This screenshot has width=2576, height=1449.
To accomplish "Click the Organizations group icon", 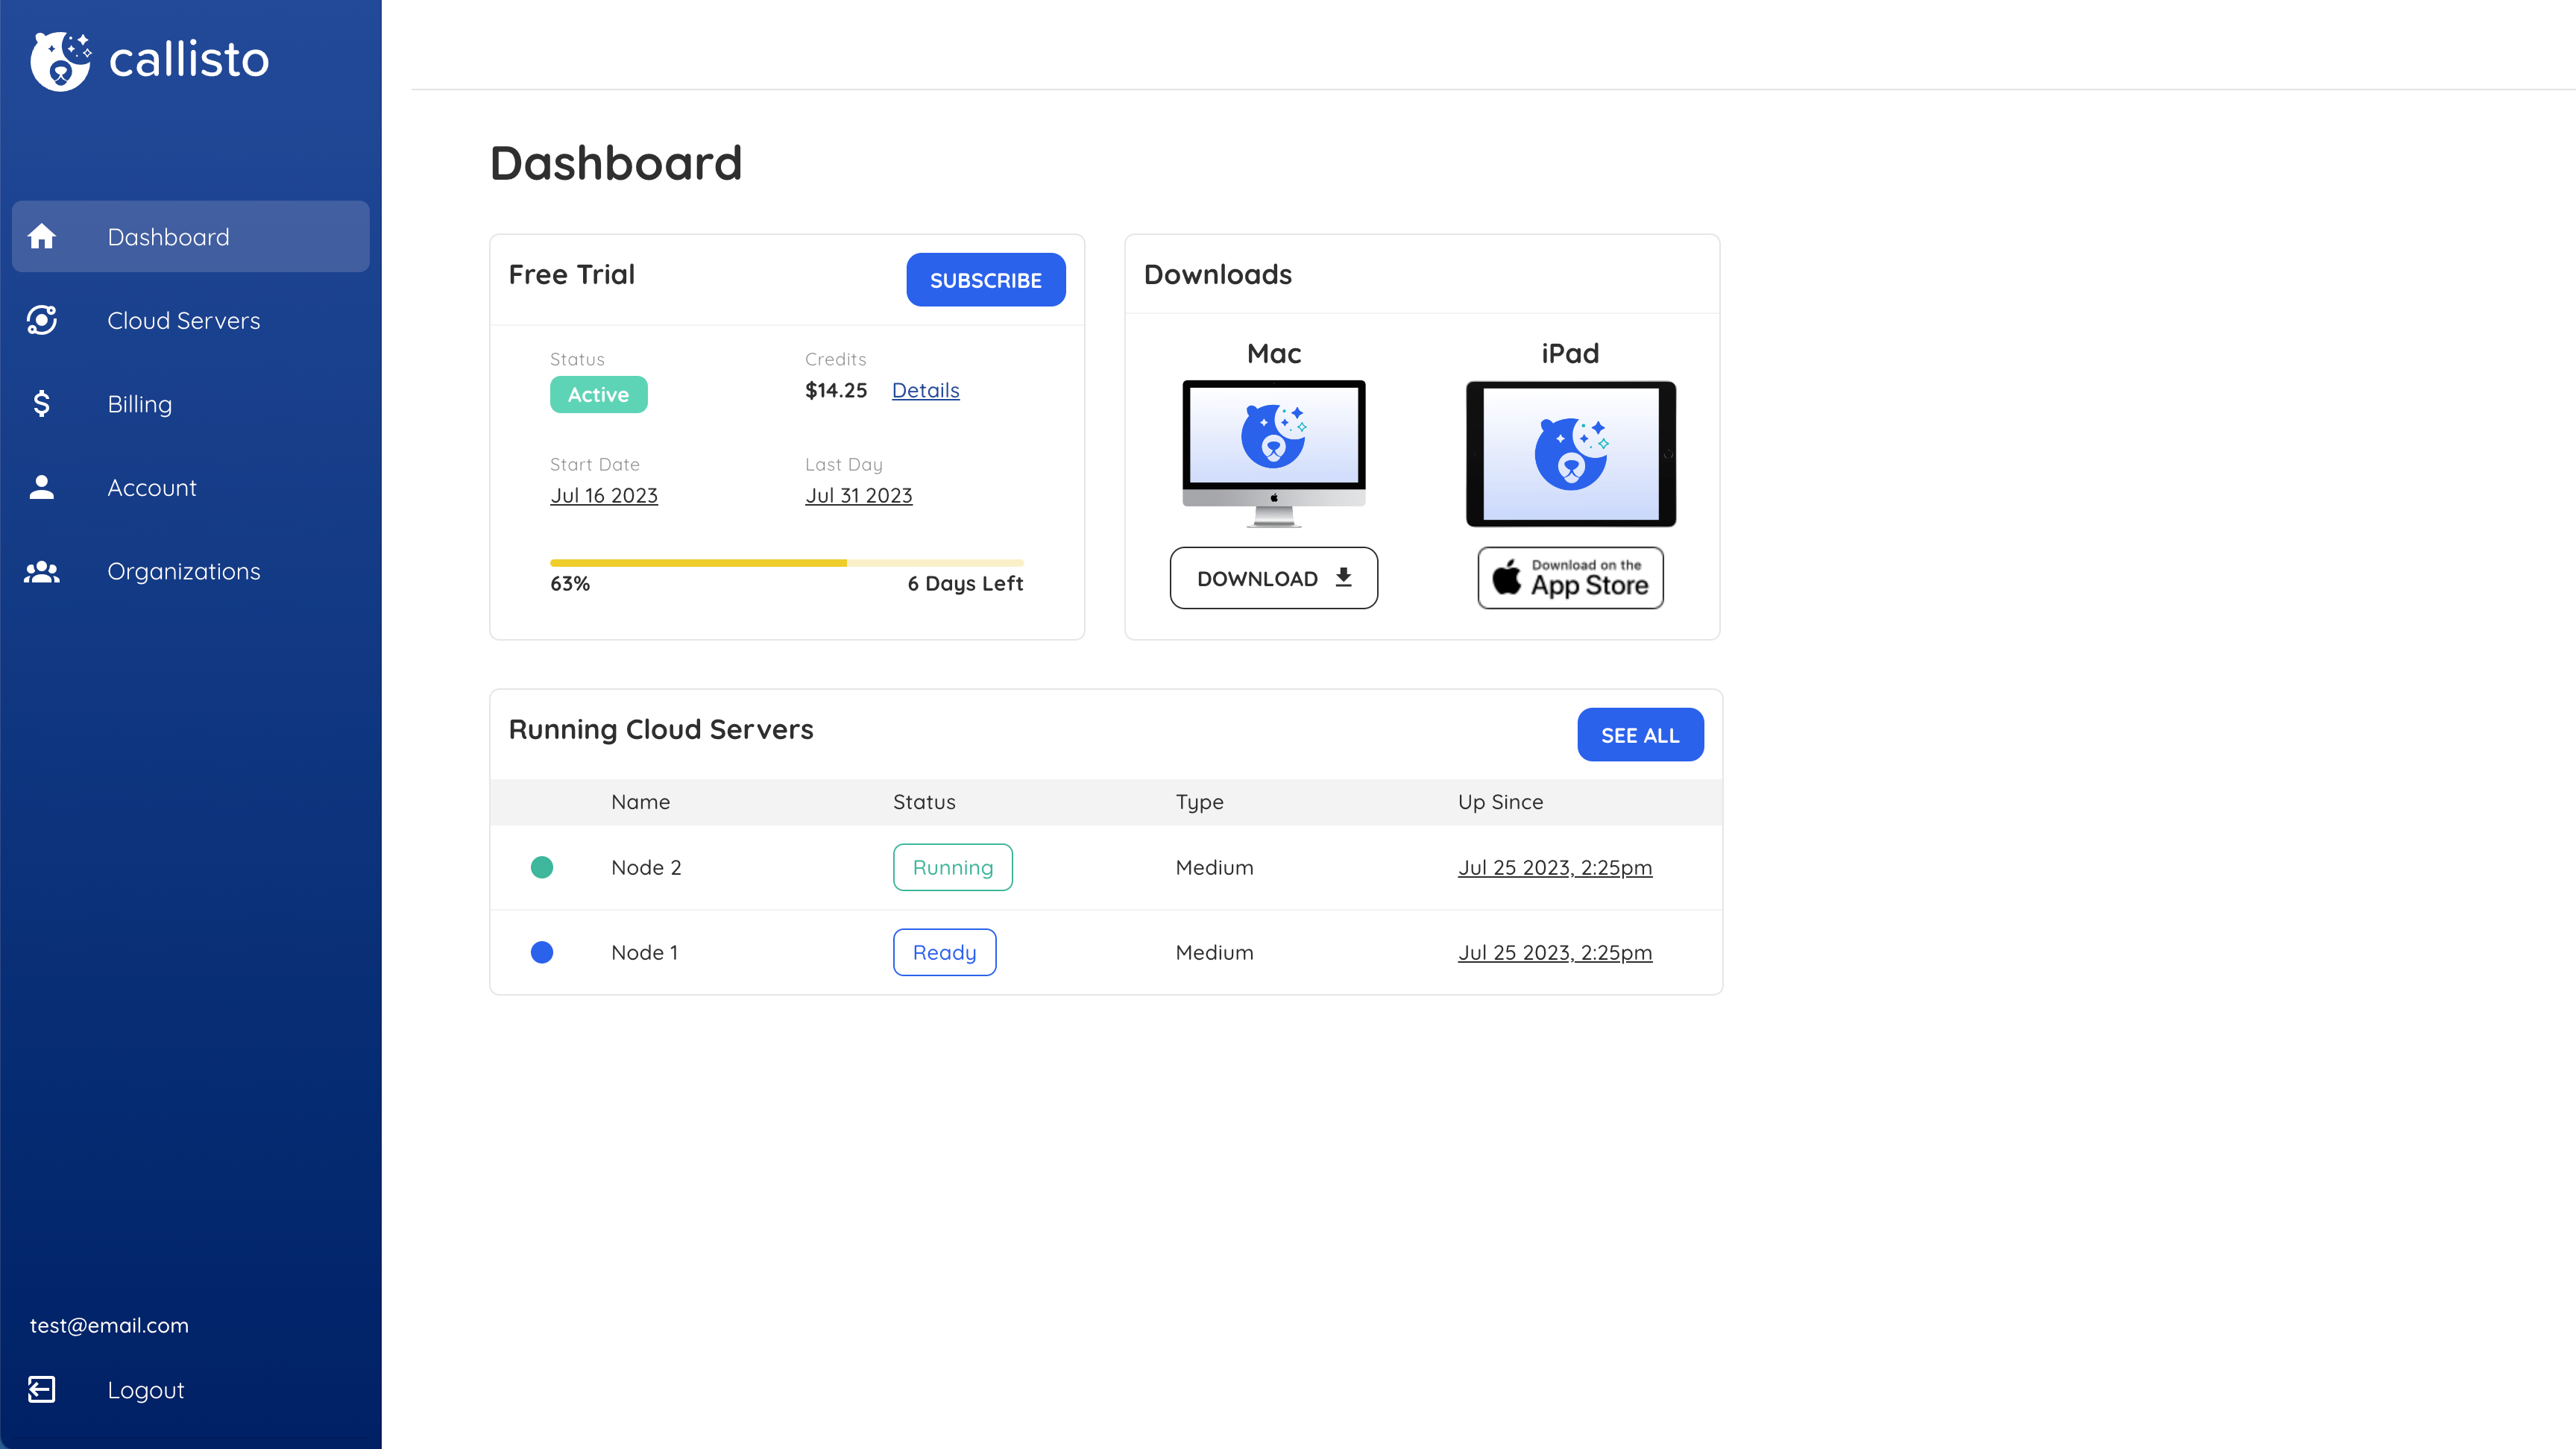I will (x=42, y=570).
